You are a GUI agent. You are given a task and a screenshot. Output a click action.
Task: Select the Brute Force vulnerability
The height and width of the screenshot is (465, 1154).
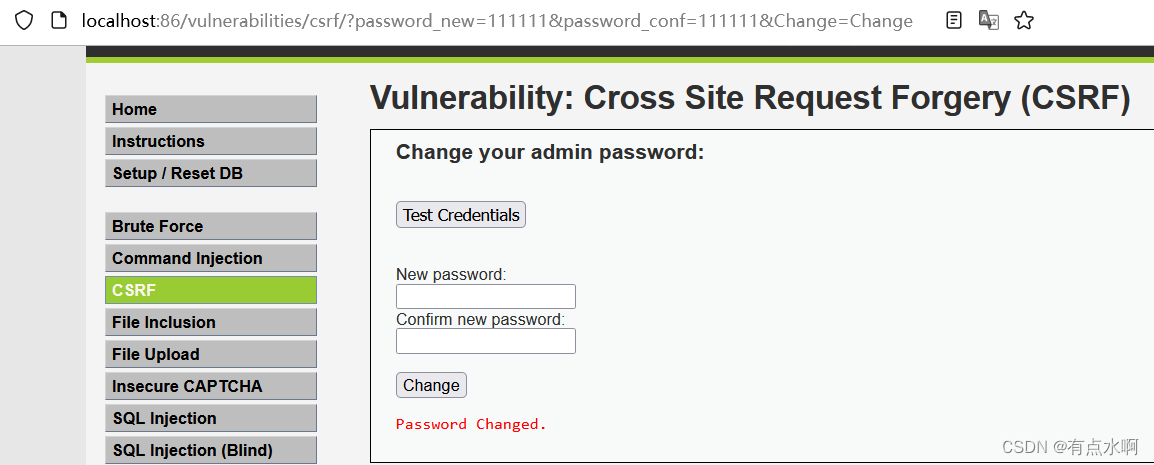[x=210, y=226]
